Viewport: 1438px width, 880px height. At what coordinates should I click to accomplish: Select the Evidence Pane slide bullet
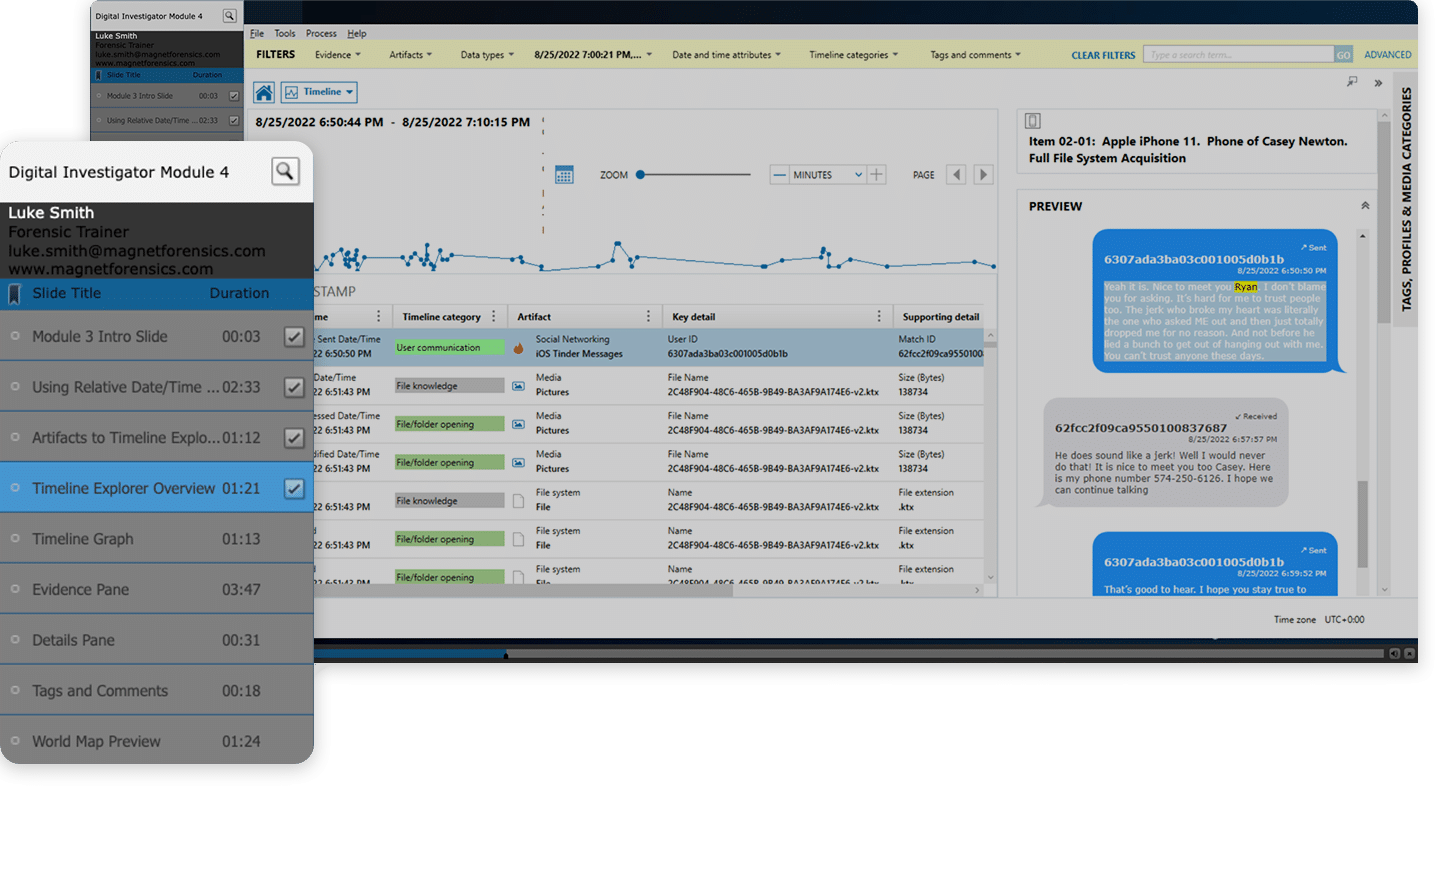15,589
